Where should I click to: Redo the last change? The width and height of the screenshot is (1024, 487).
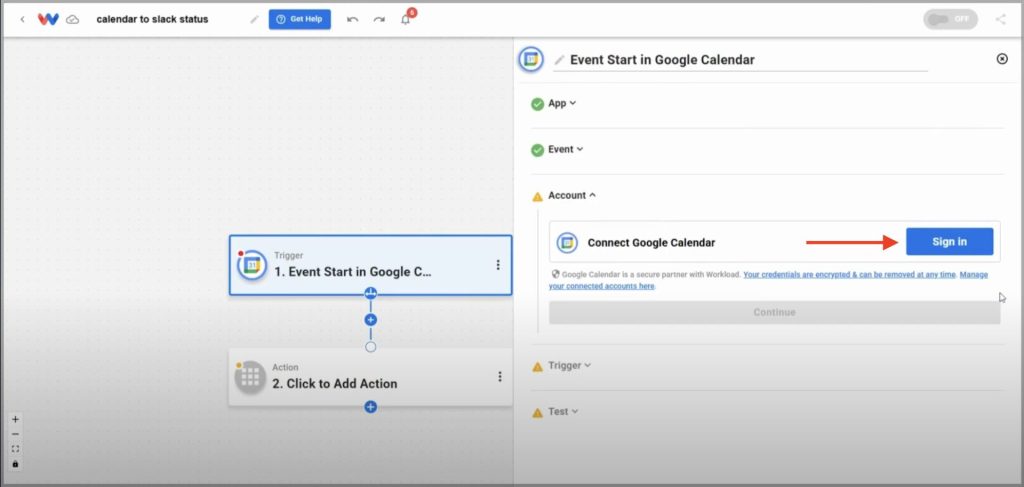(379, 20)
